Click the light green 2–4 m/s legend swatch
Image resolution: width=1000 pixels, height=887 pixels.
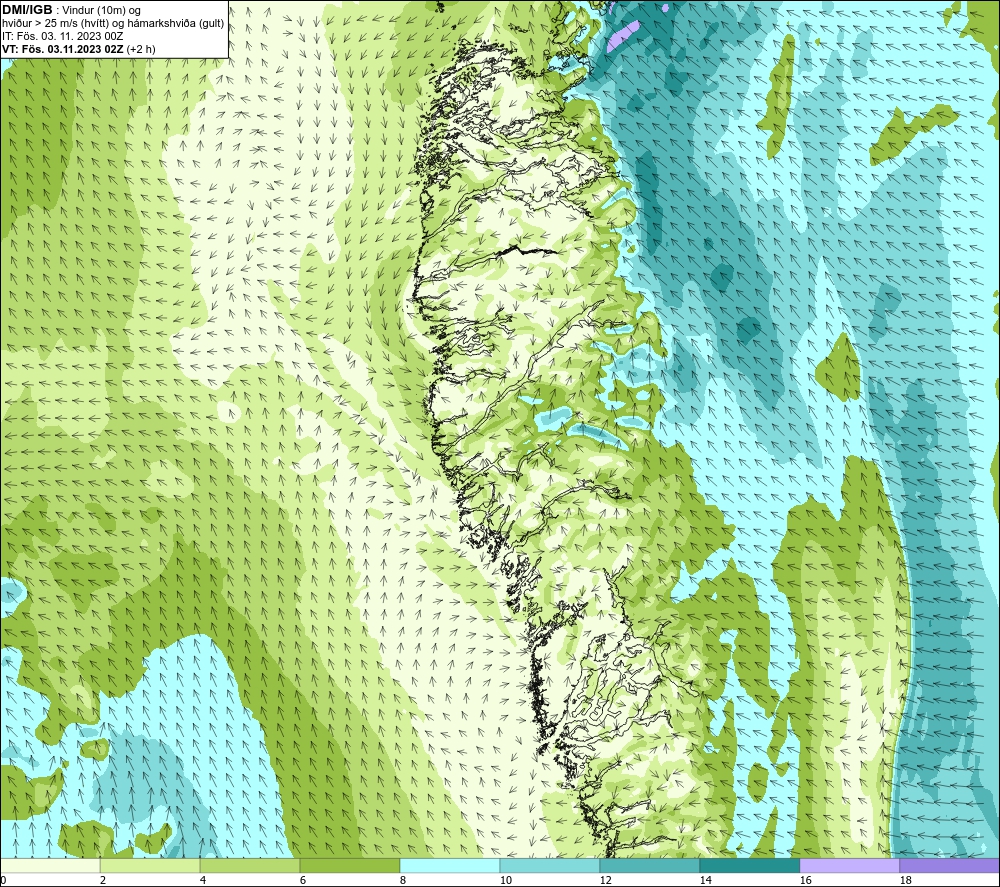[x=150, y=865]
